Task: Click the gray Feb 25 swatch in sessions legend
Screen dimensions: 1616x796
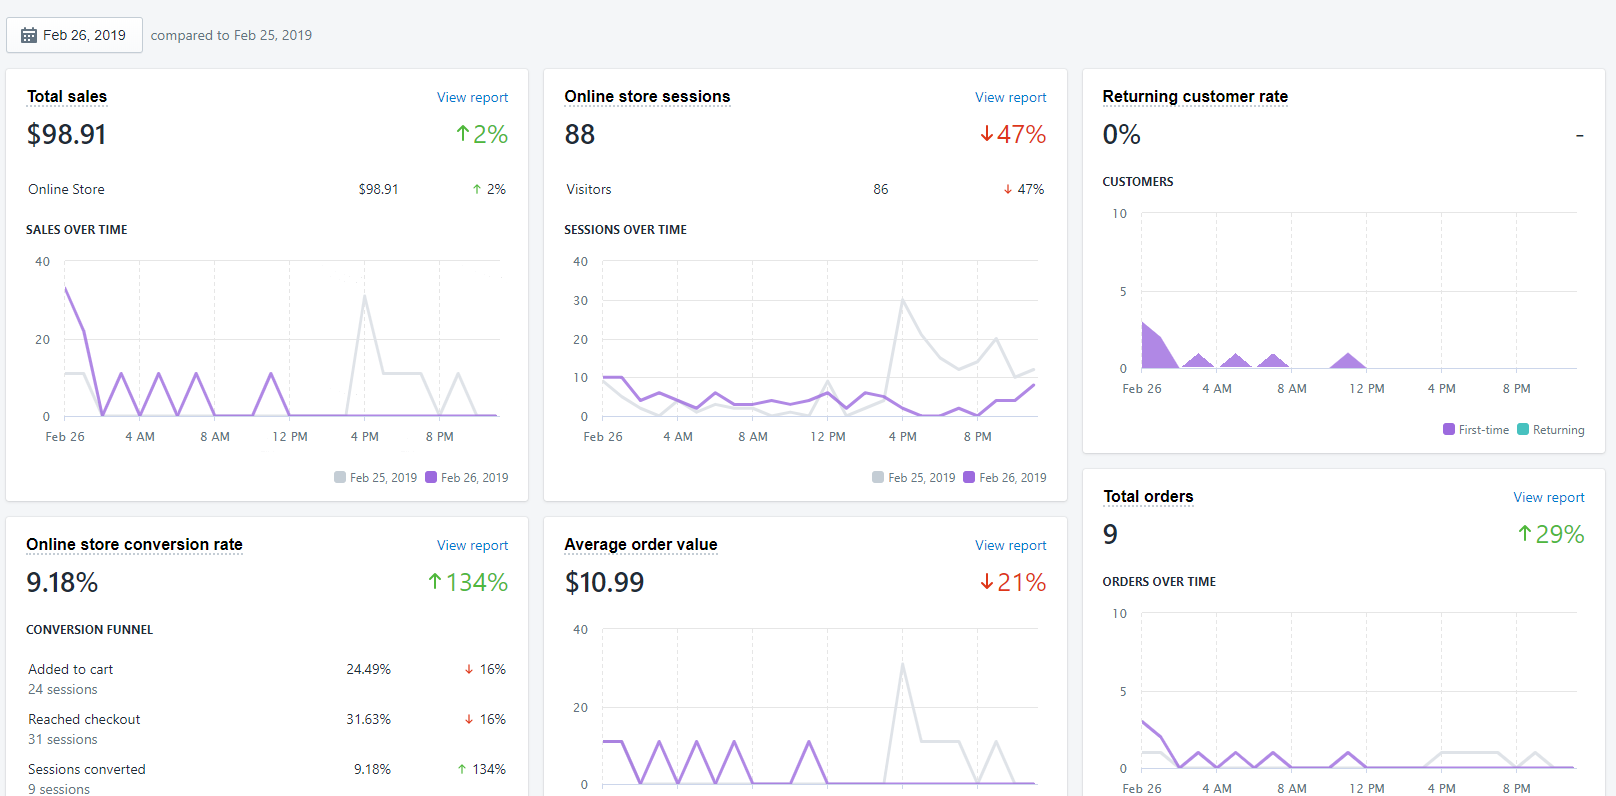Action: [x=878, y=477]
